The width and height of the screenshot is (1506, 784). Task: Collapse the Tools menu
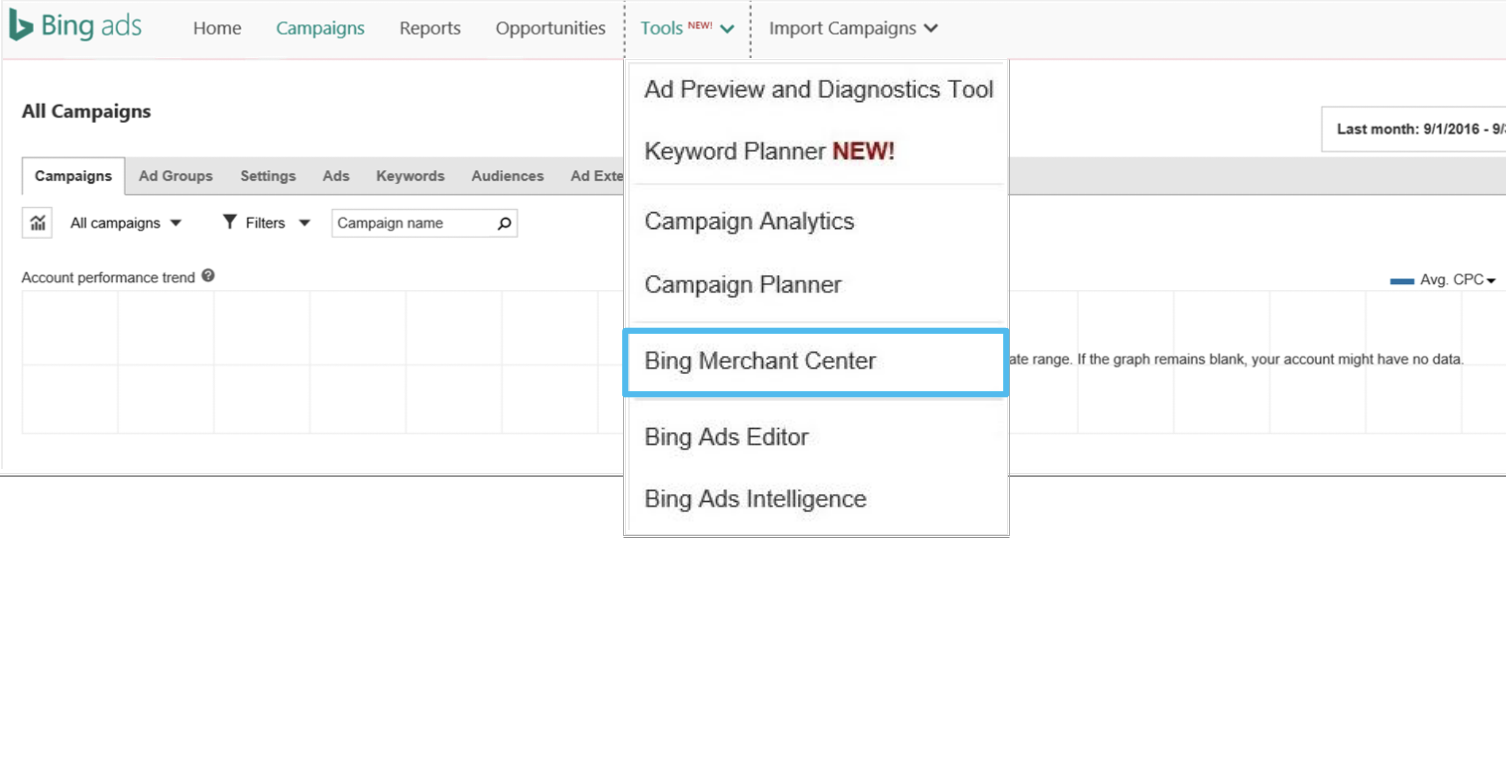point(687,28)
